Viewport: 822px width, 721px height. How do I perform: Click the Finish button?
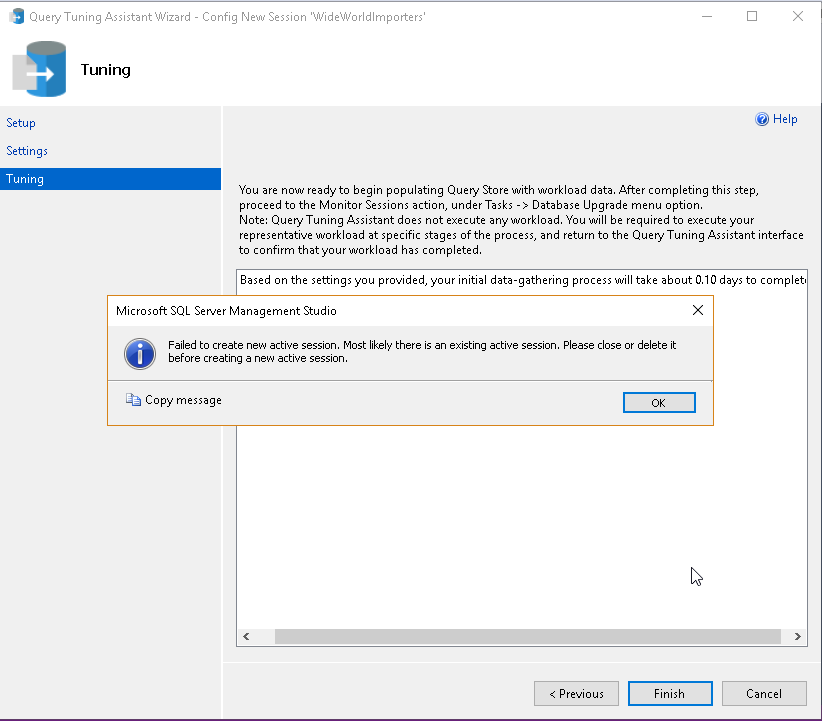670,694
